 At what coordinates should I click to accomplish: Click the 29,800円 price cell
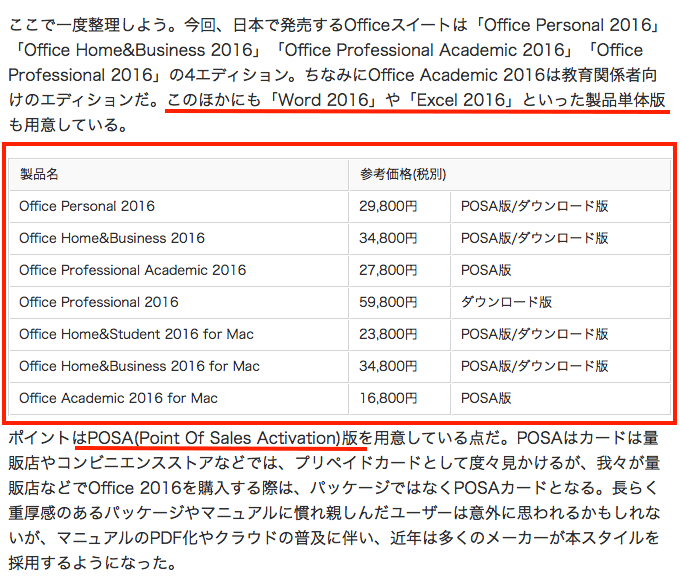[400, 206]
